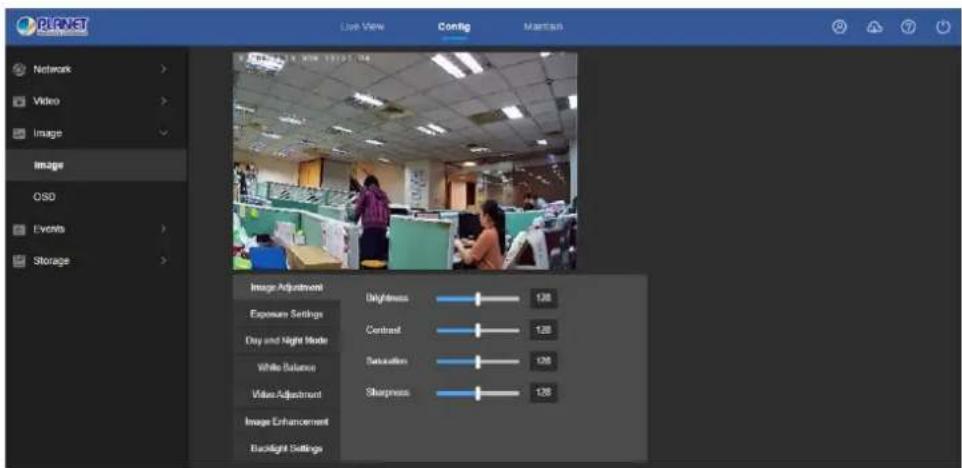Viewport: 962px width, 468px height.
Task: Open White Balance tab
Action: (x=287, y=367)
